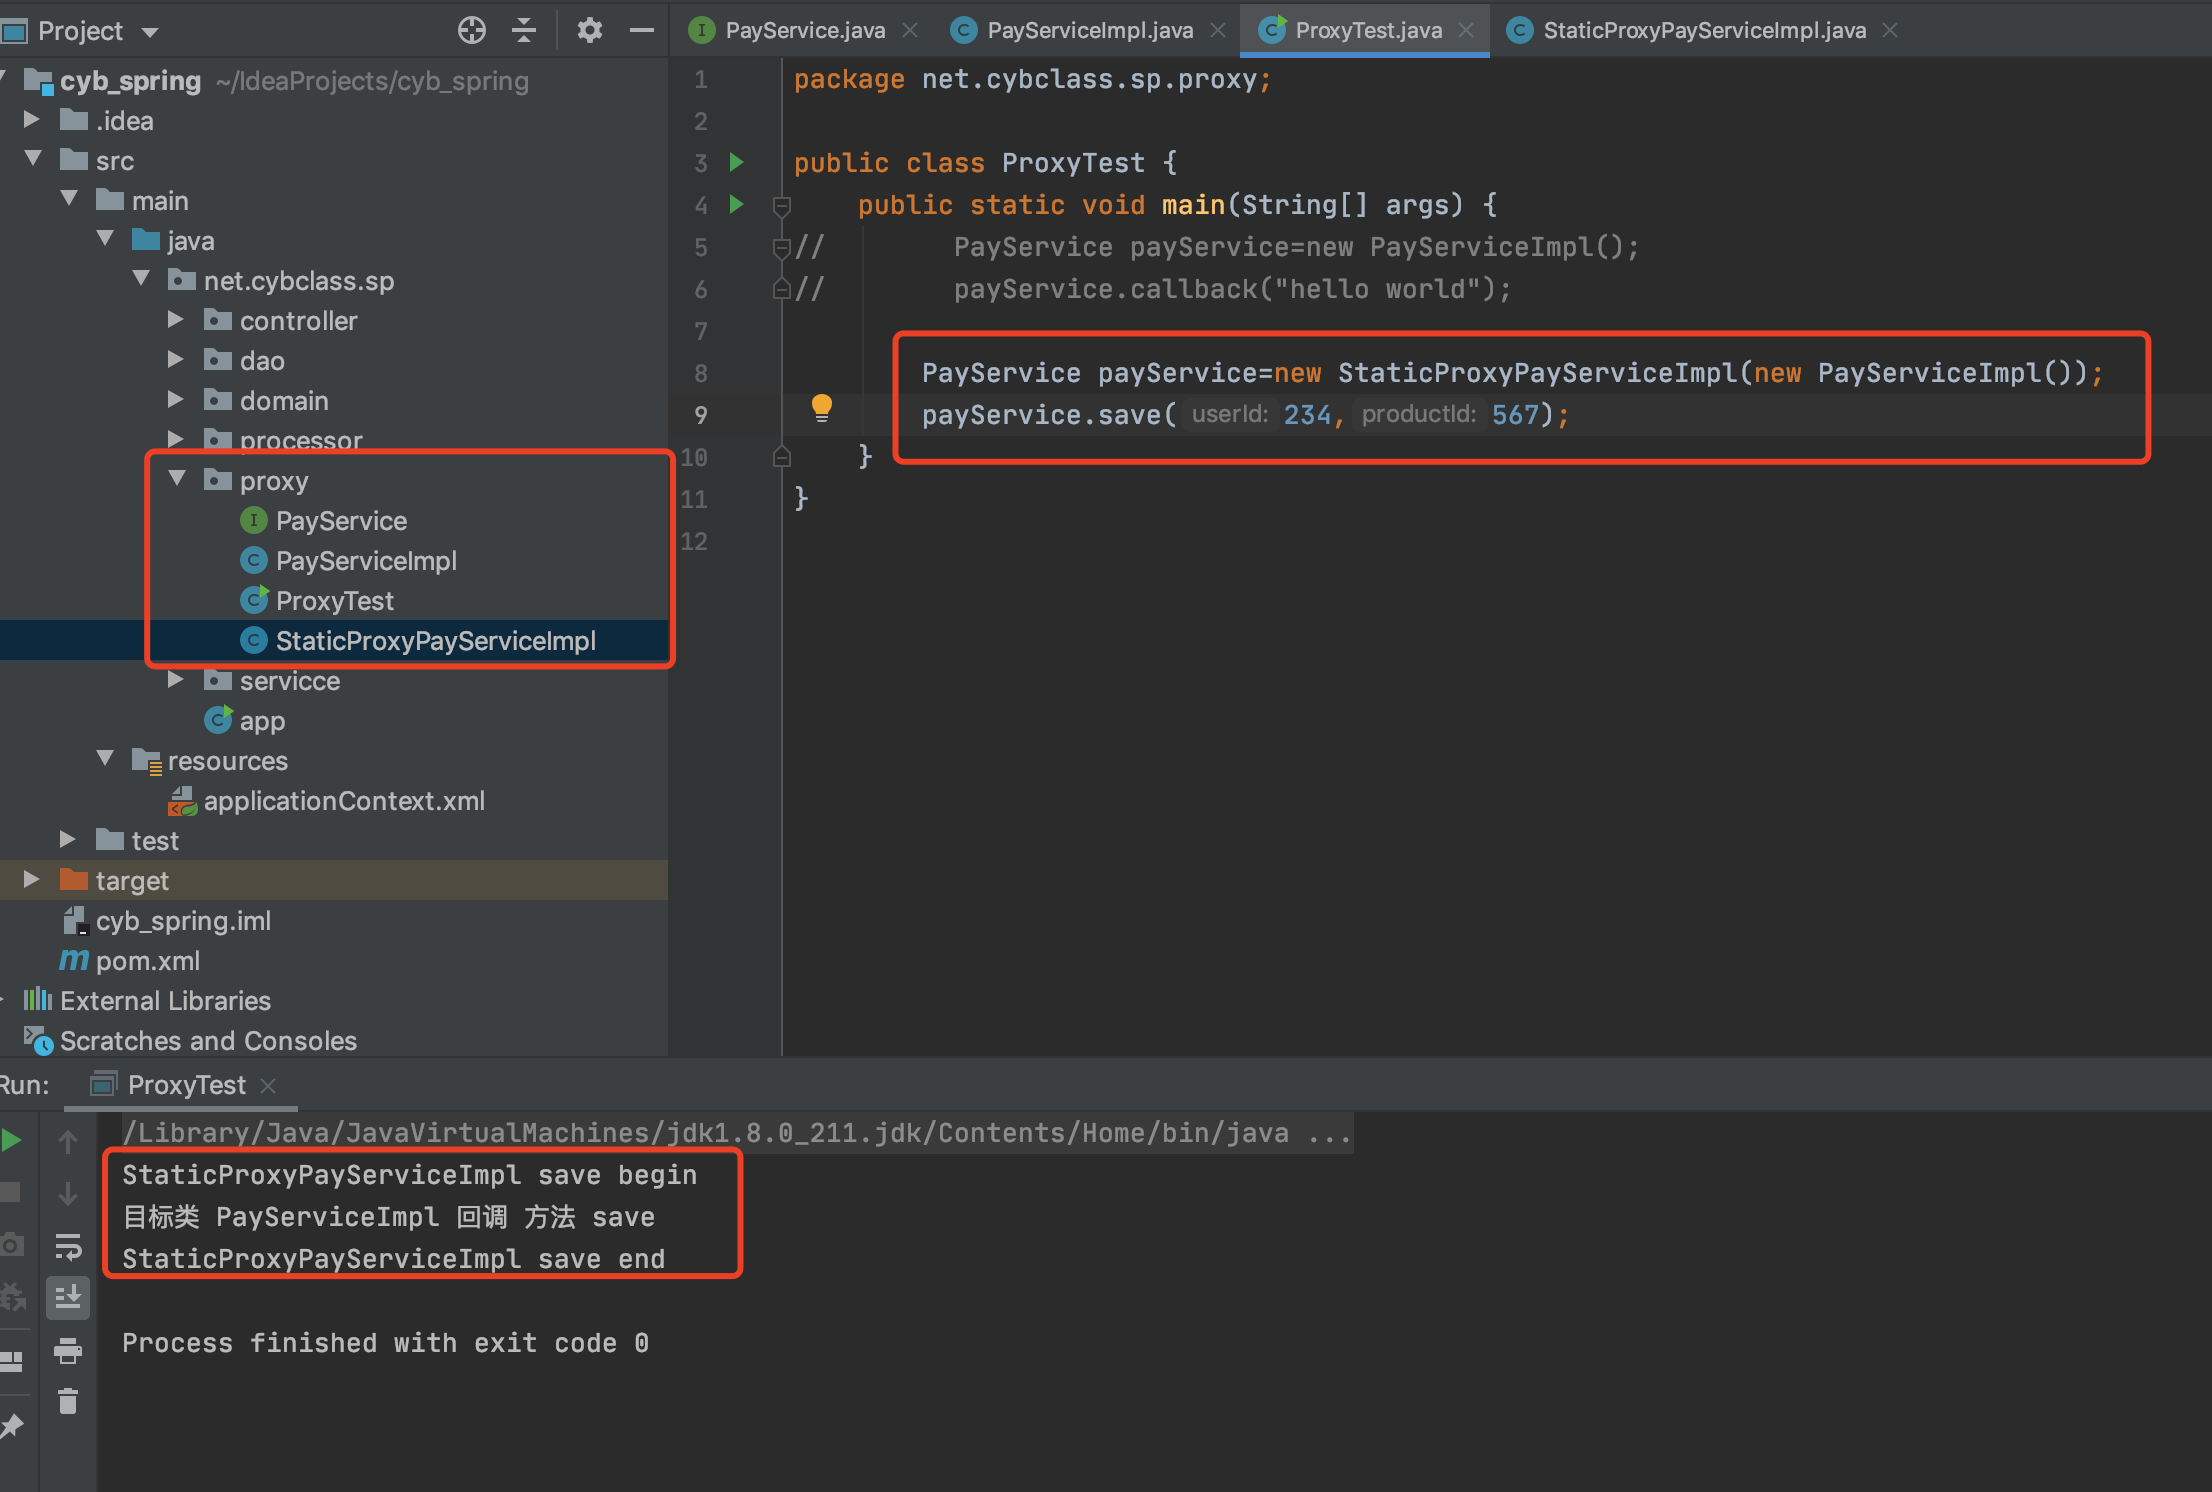Screen dimensions: 2212x1492
Task: Open the Project view dropdown
Action: (x=150, y=32)
